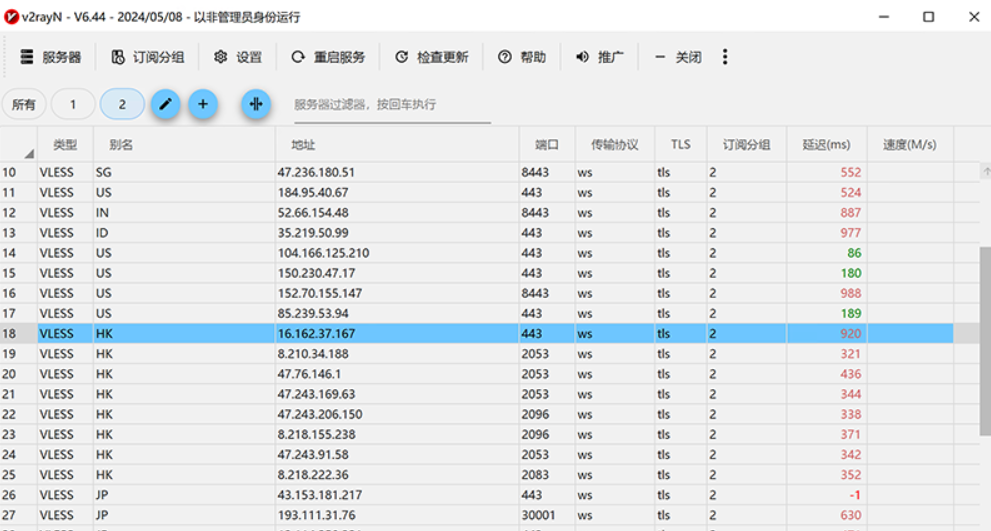Open the 订阅分组 subscription group menu

148,57
